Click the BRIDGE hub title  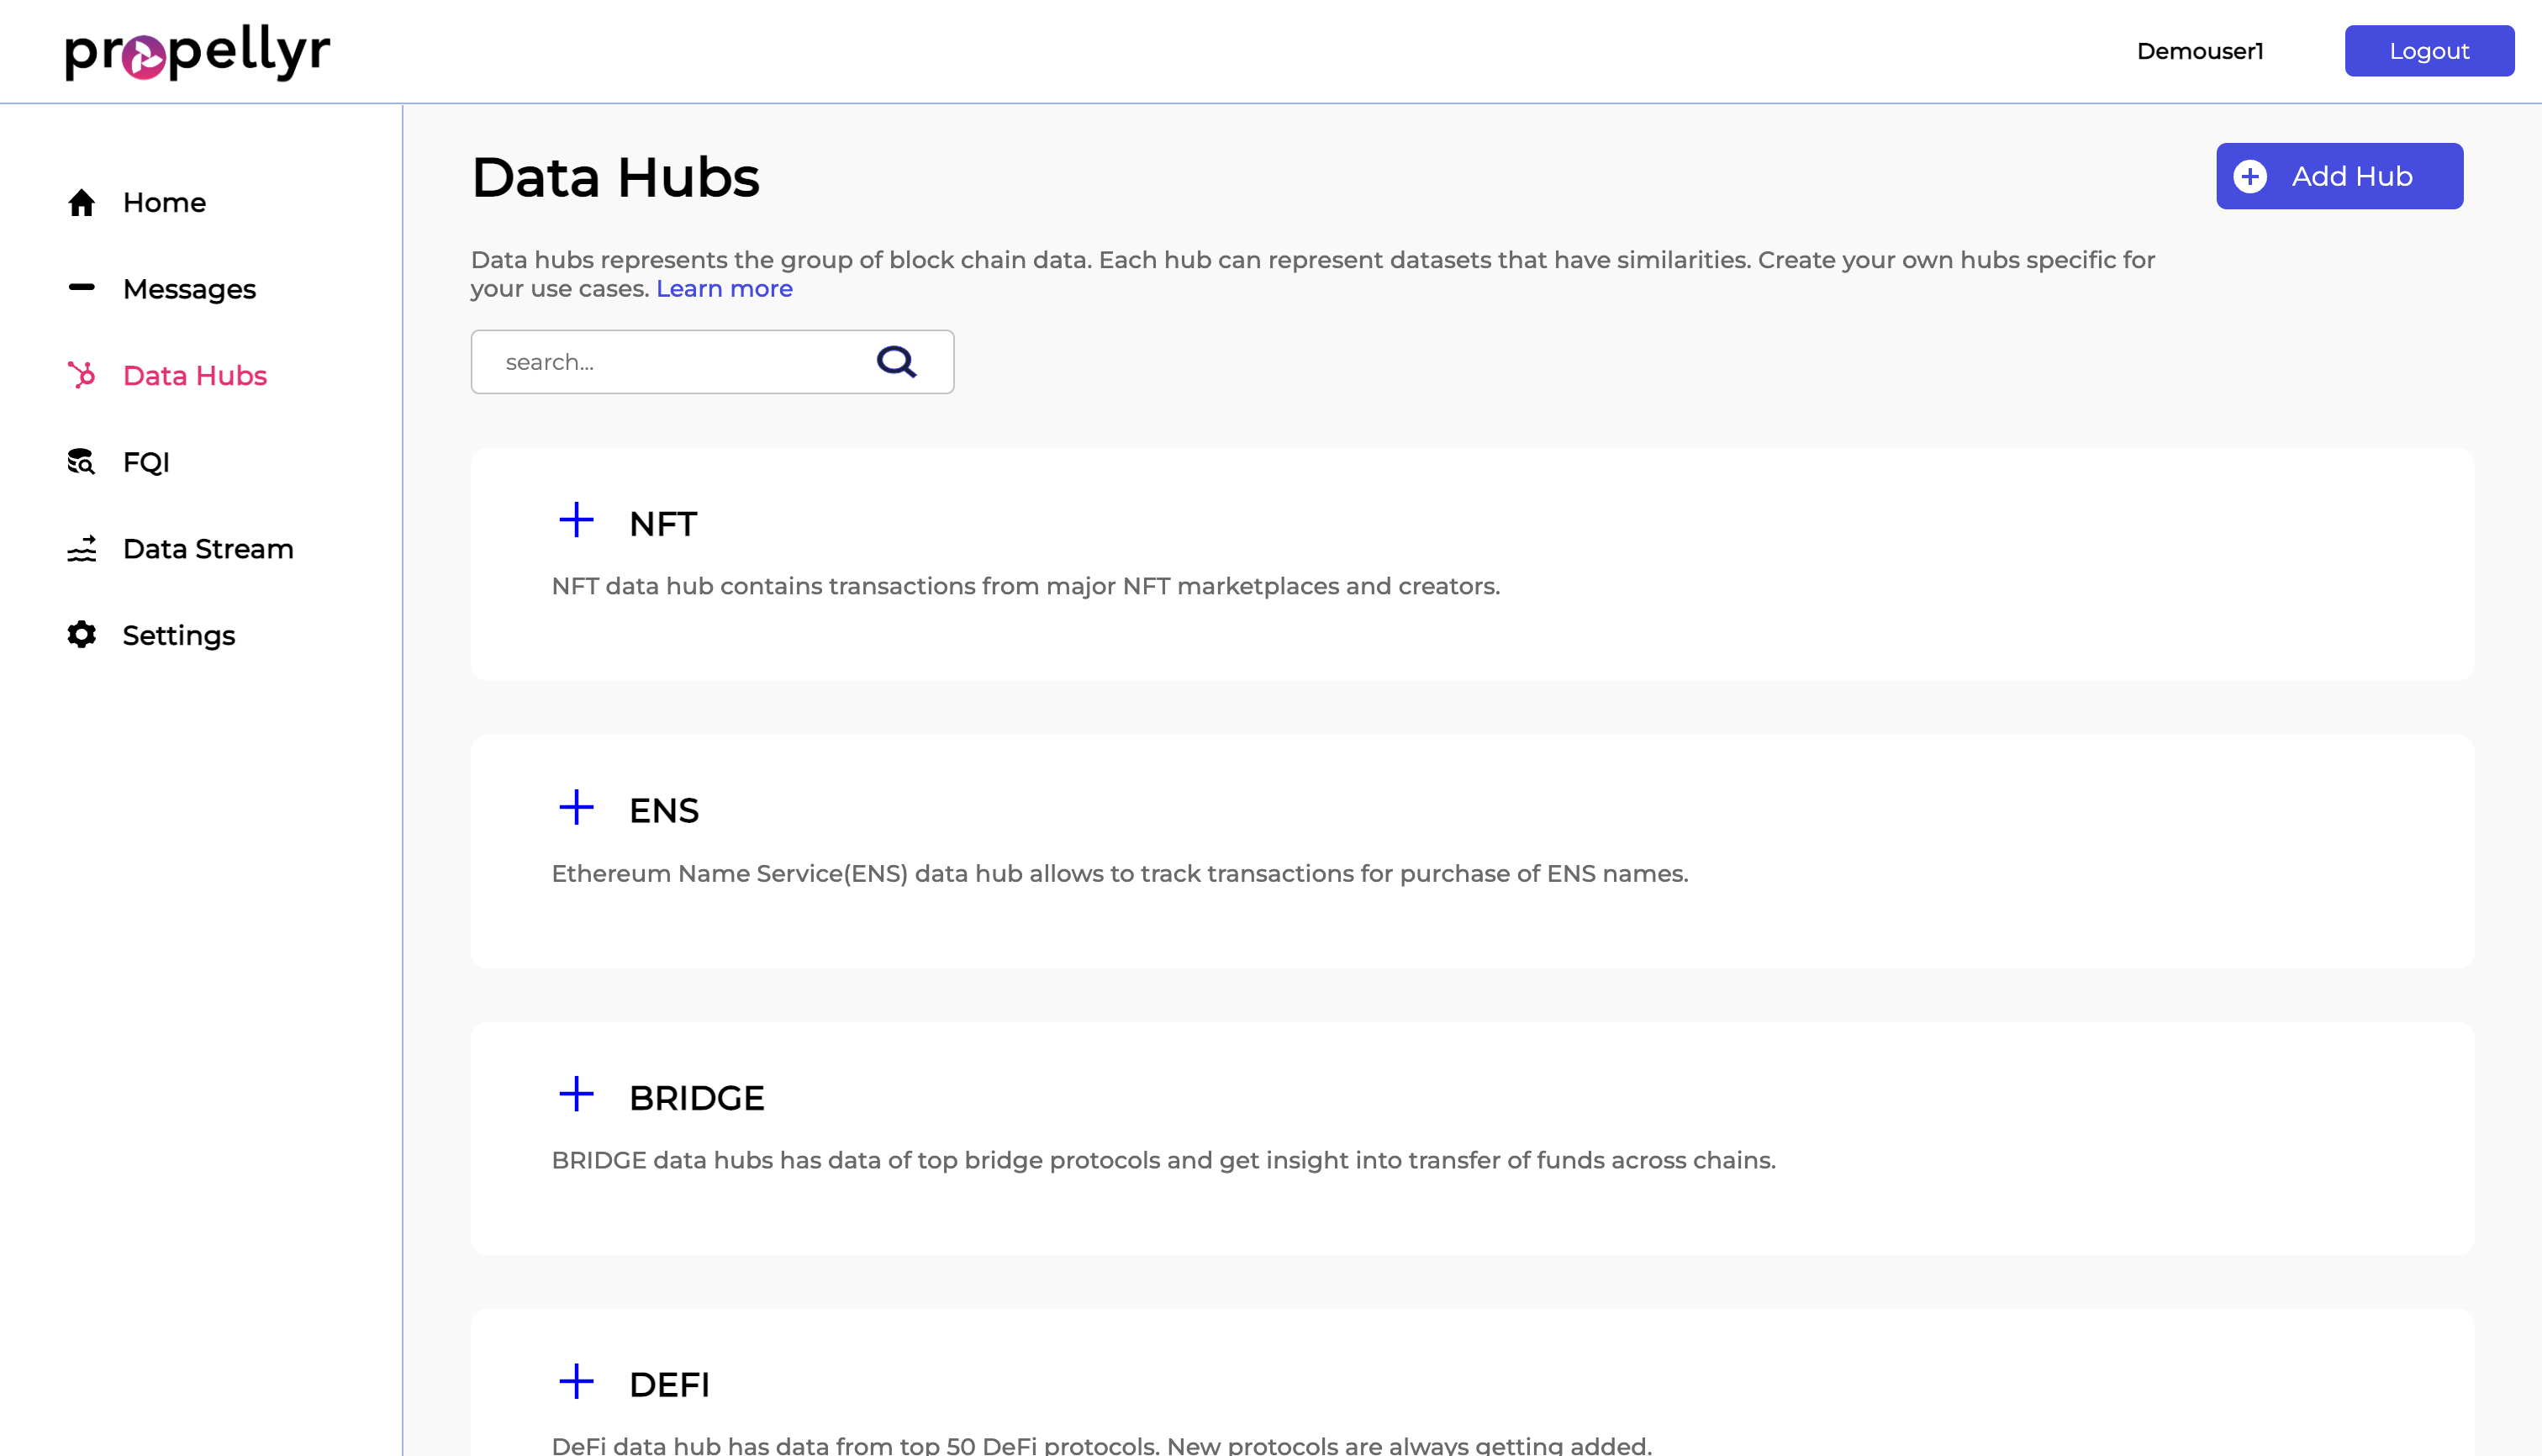pos(697,1098)
